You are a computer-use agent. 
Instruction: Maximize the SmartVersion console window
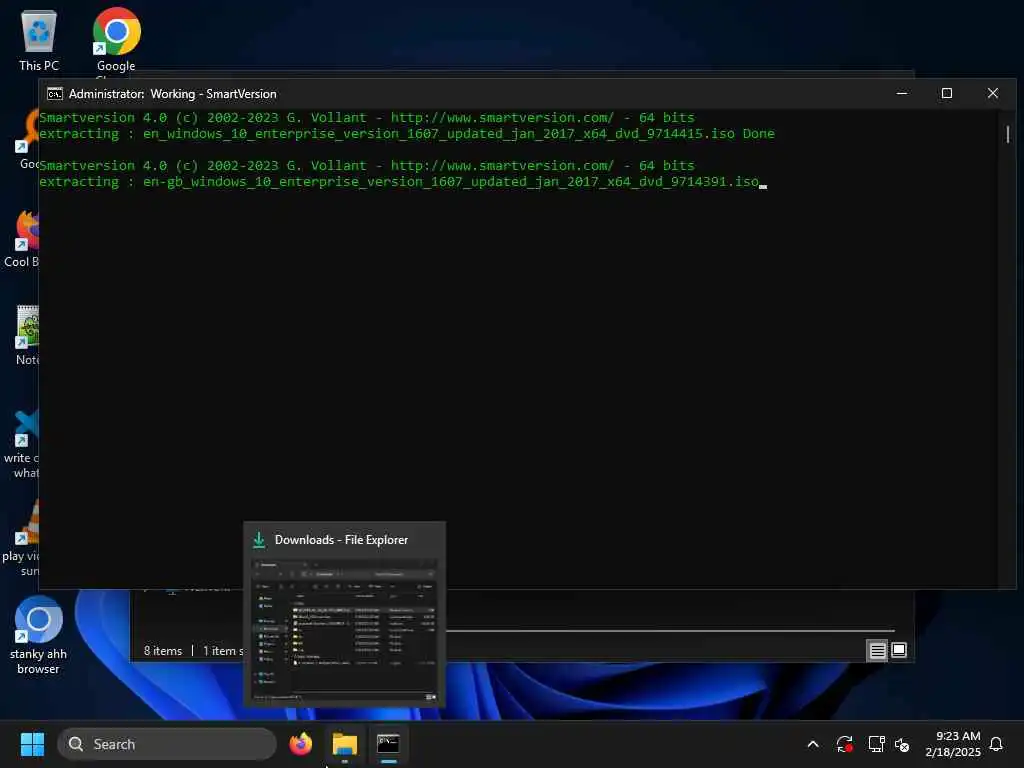[947, 93]
